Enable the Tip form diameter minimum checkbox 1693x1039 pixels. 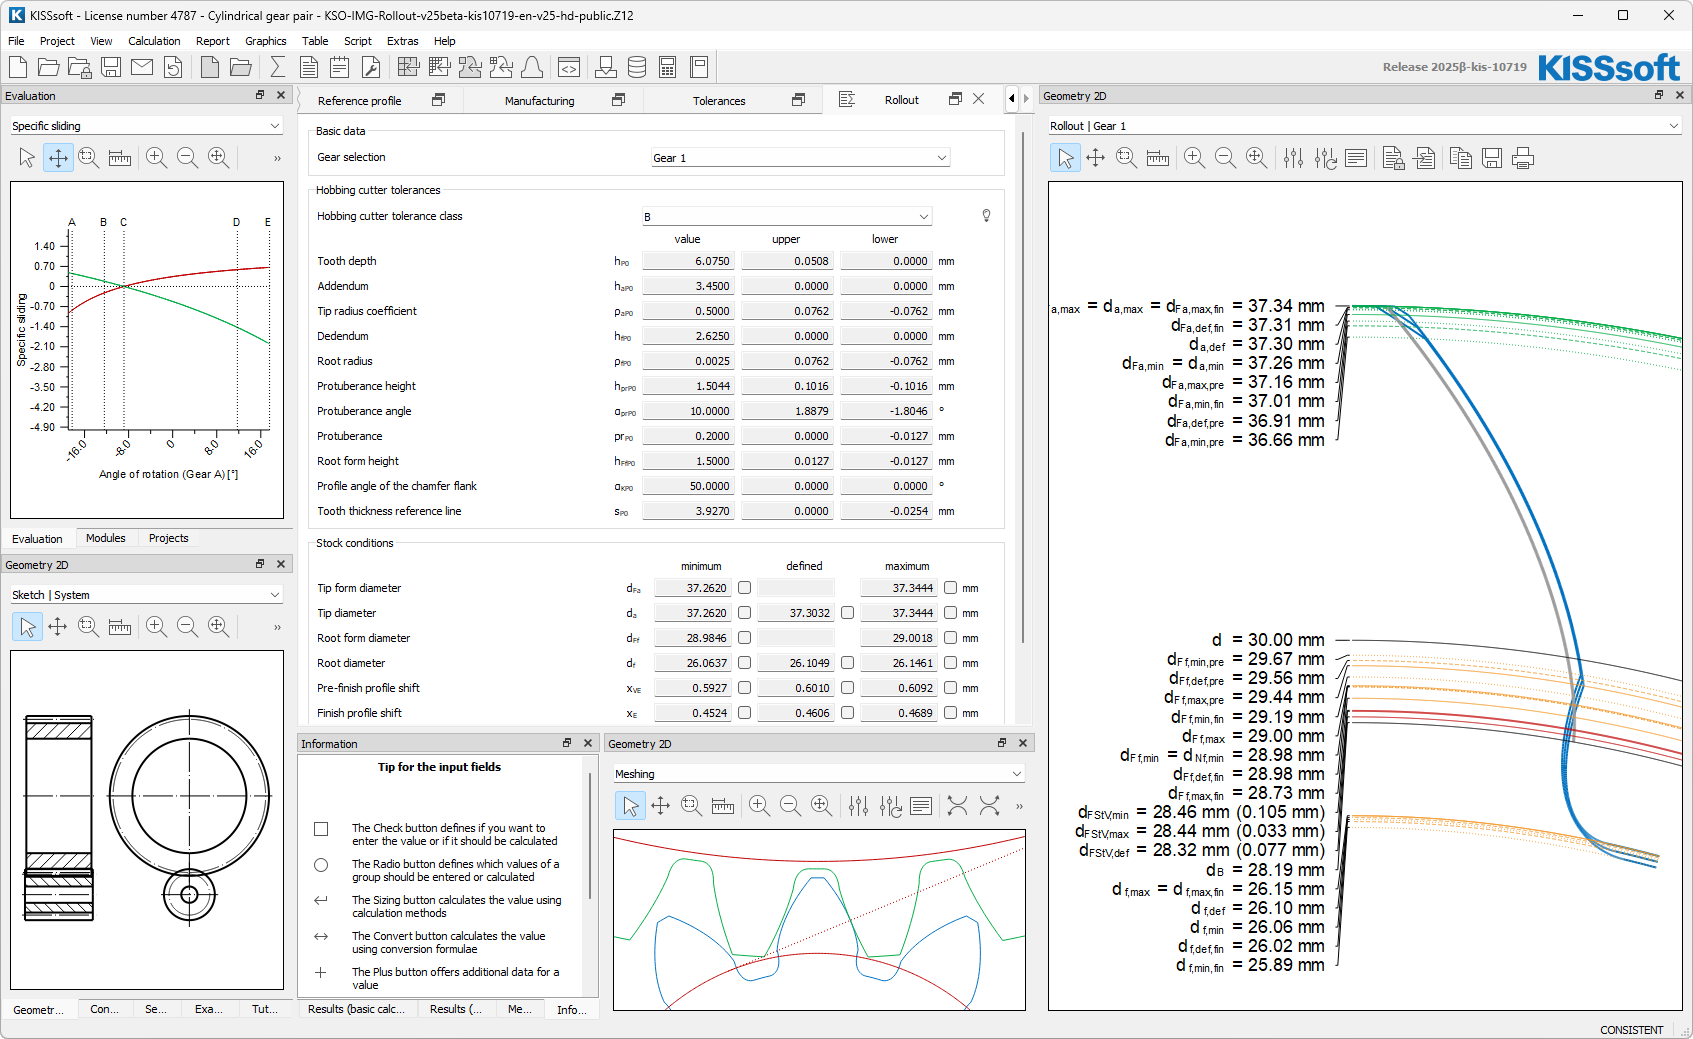[744, 588]
